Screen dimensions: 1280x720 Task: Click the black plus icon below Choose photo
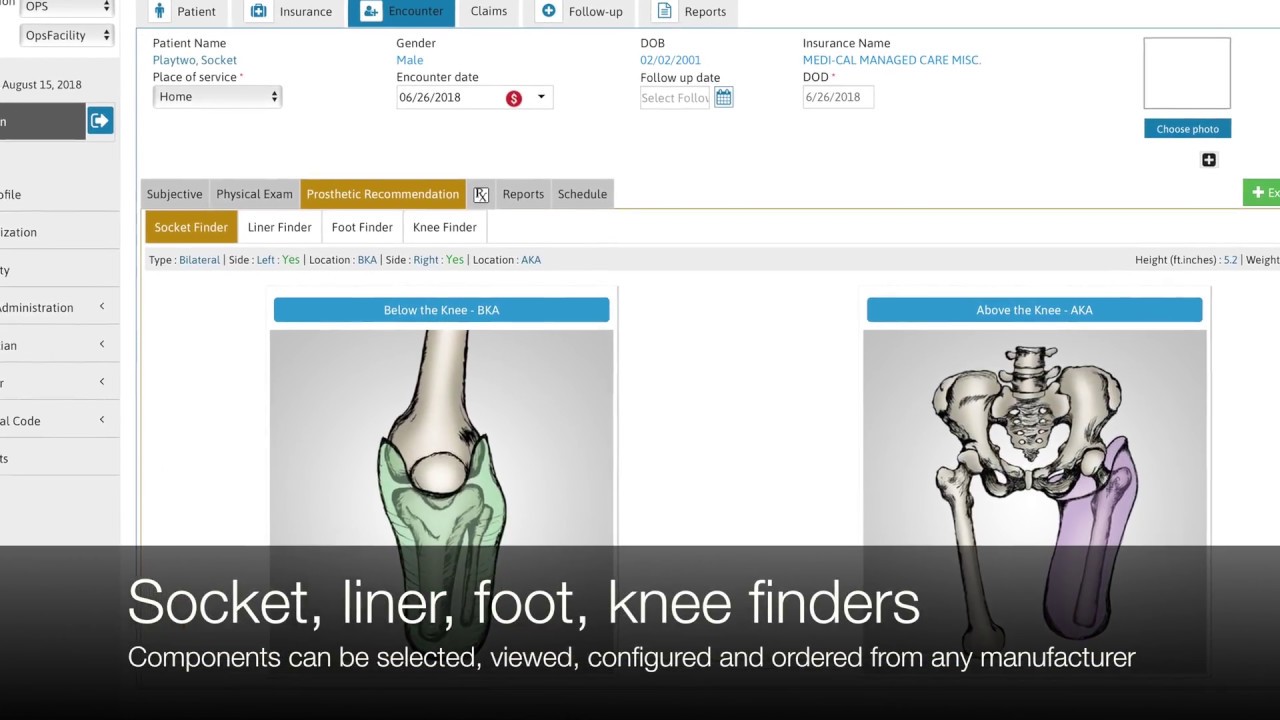coord(1209,160)
